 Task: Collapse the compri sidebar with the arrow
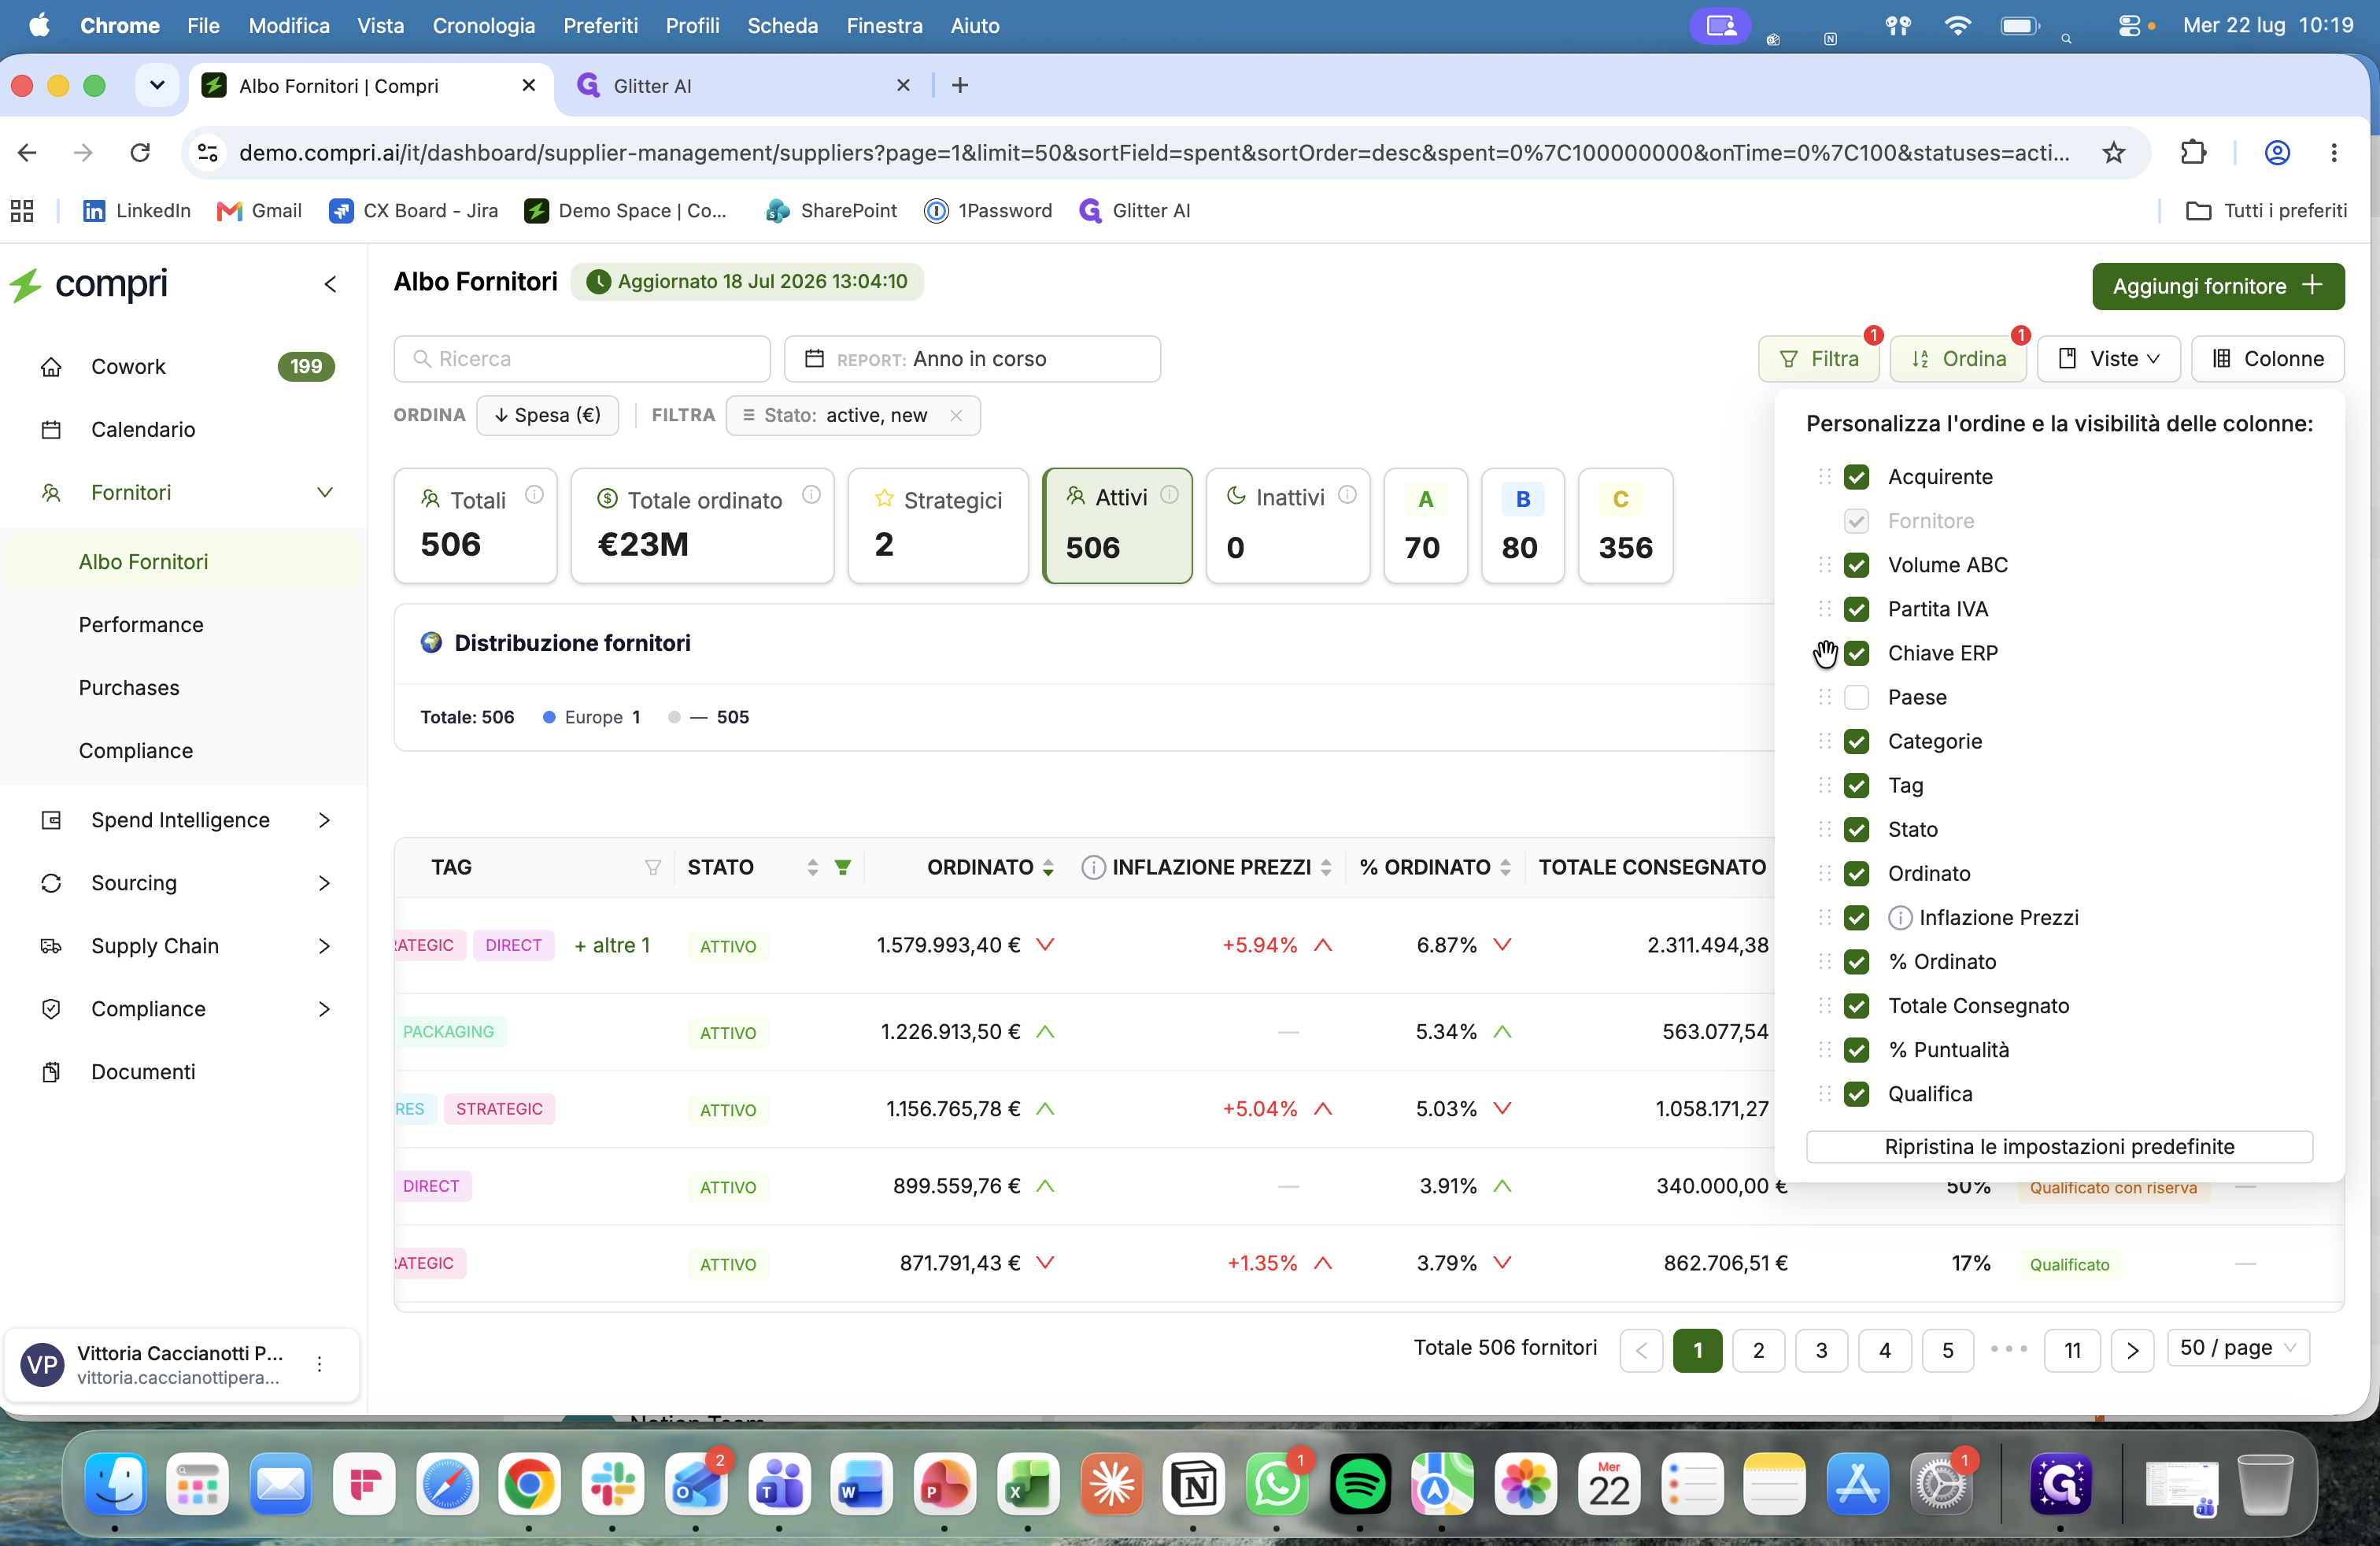(330, 285)
